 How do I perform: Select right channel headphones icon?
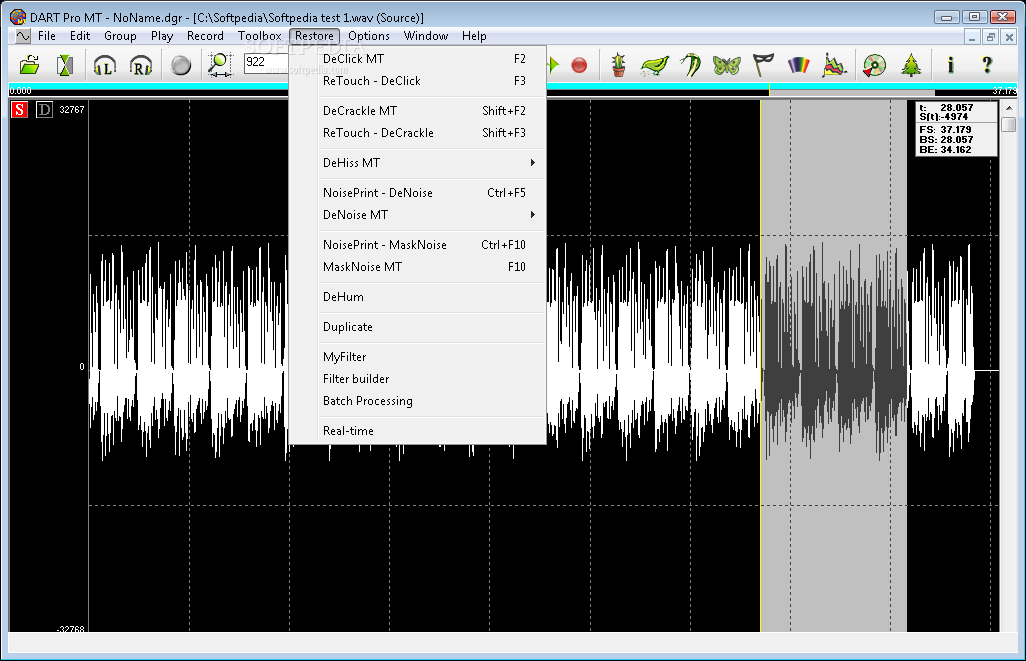coord(141,65)
